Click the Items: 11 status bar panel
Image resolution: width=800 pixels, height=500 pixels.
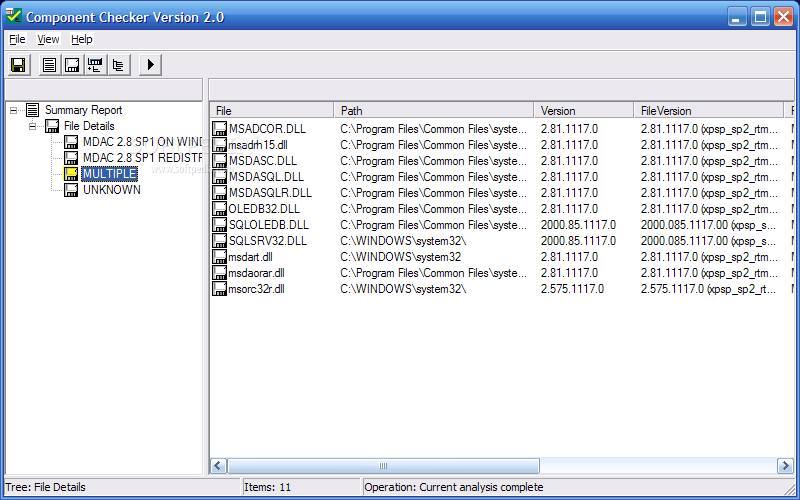[x=300, y=487]
